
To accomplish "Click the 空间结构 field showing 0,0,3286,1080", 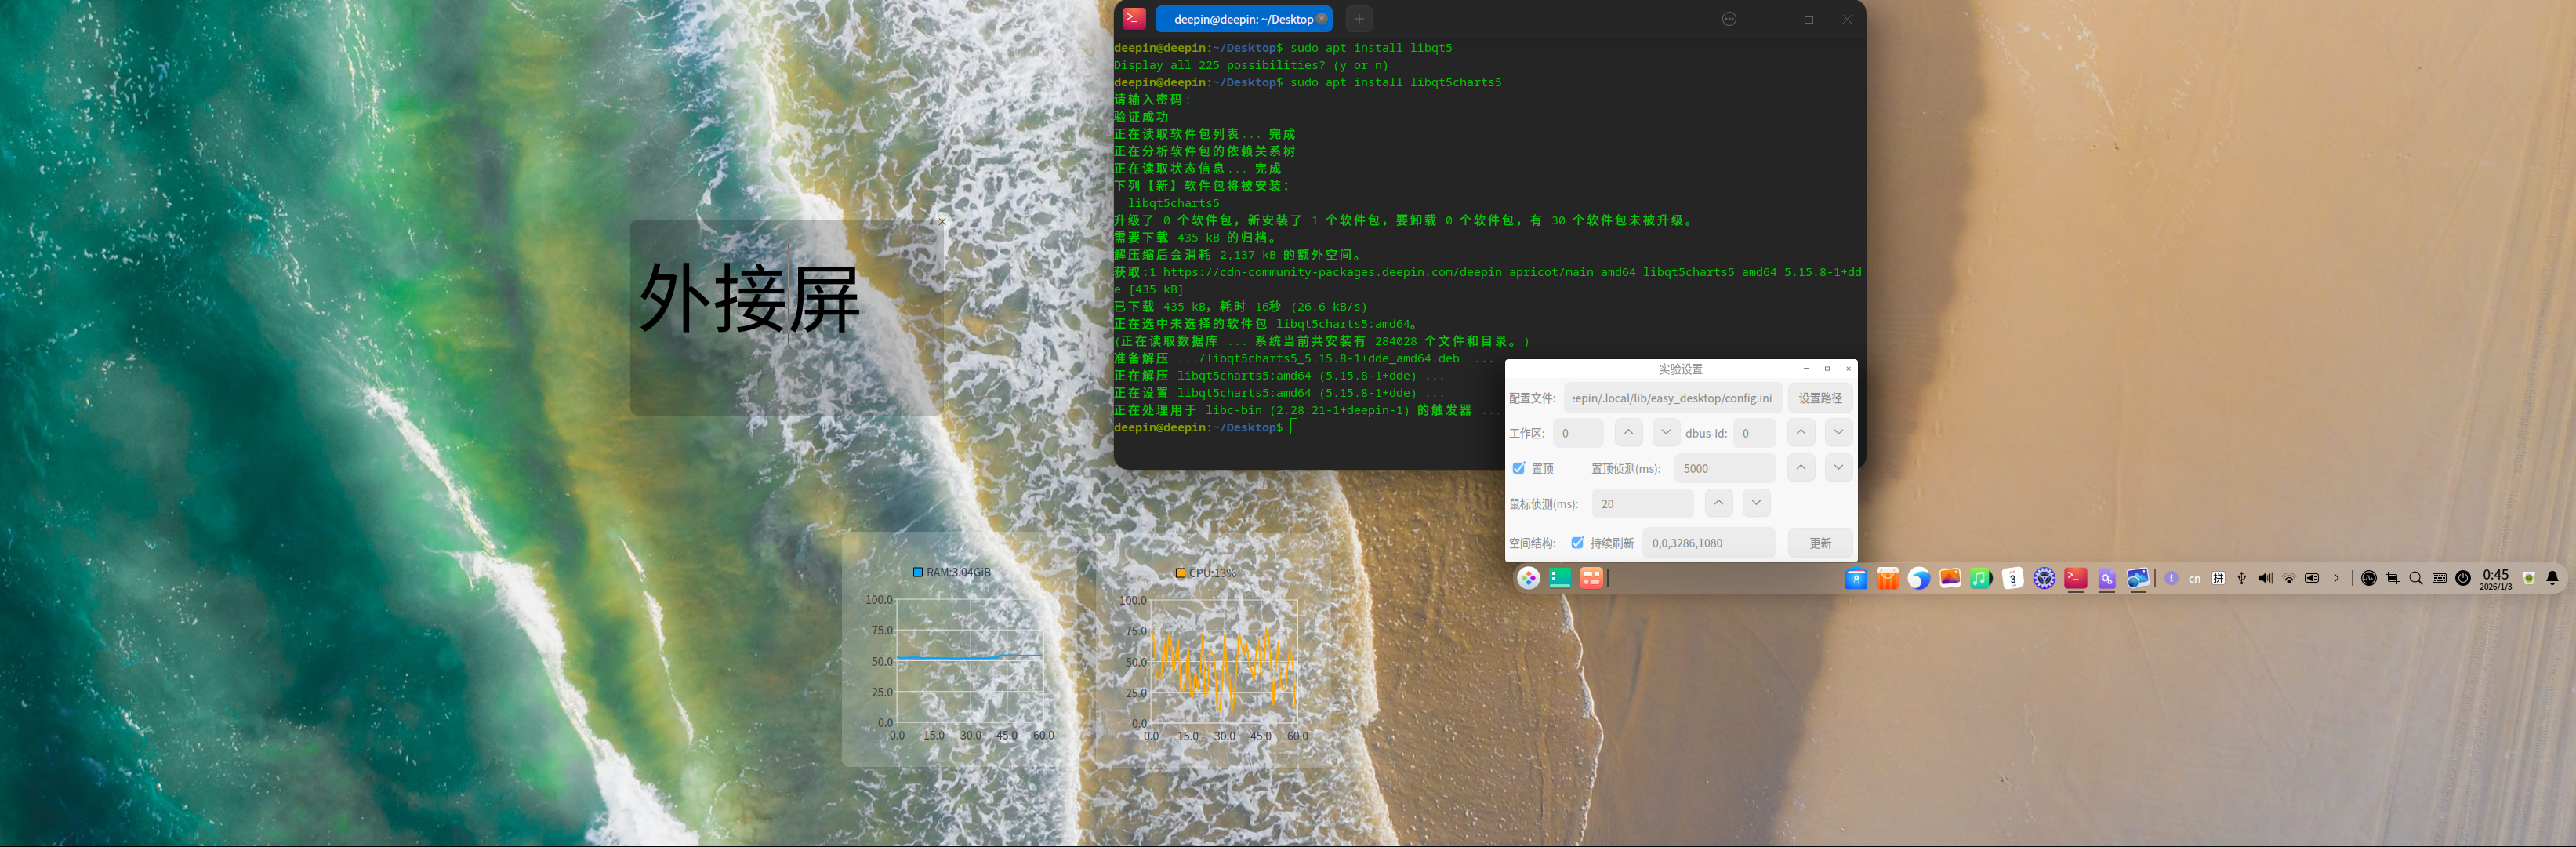I will point(1708,543).
